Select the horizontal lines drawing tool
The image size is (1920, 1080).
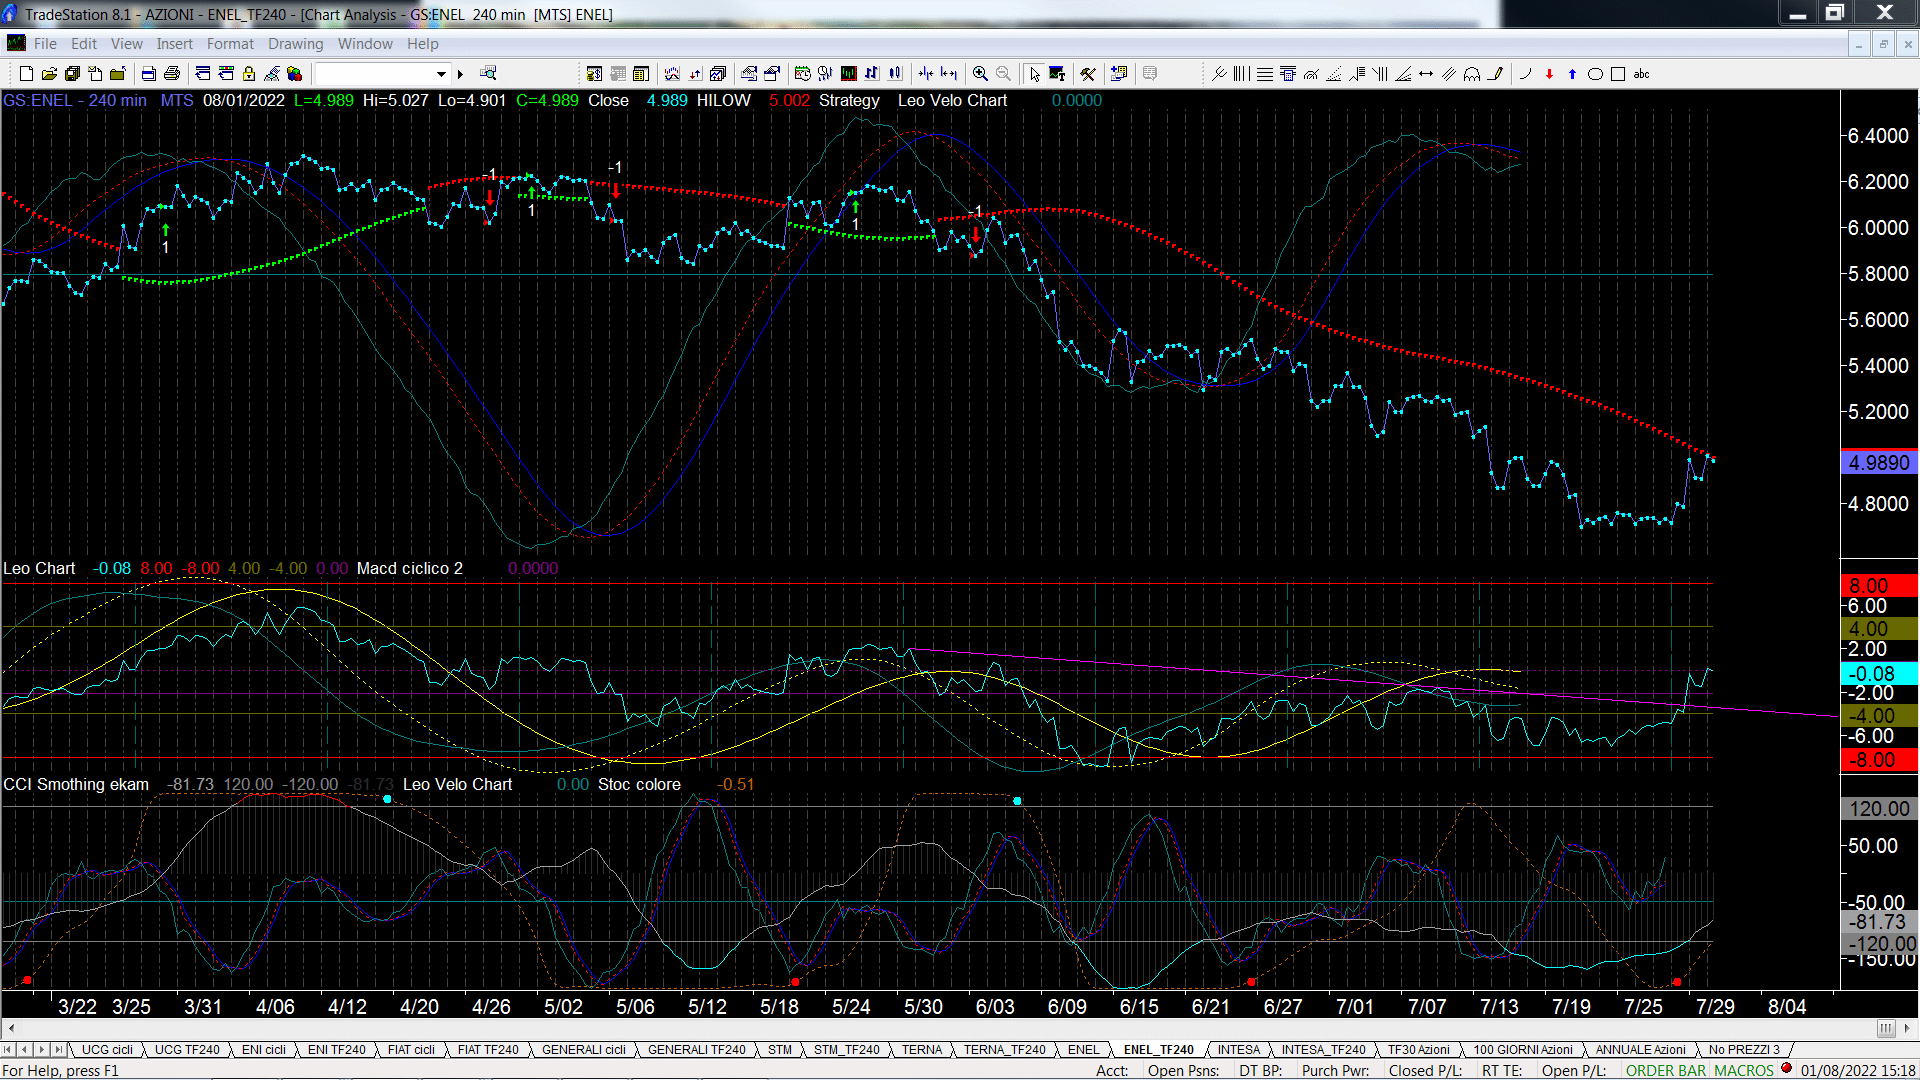pyautogui.click(x=1265, y=73)
